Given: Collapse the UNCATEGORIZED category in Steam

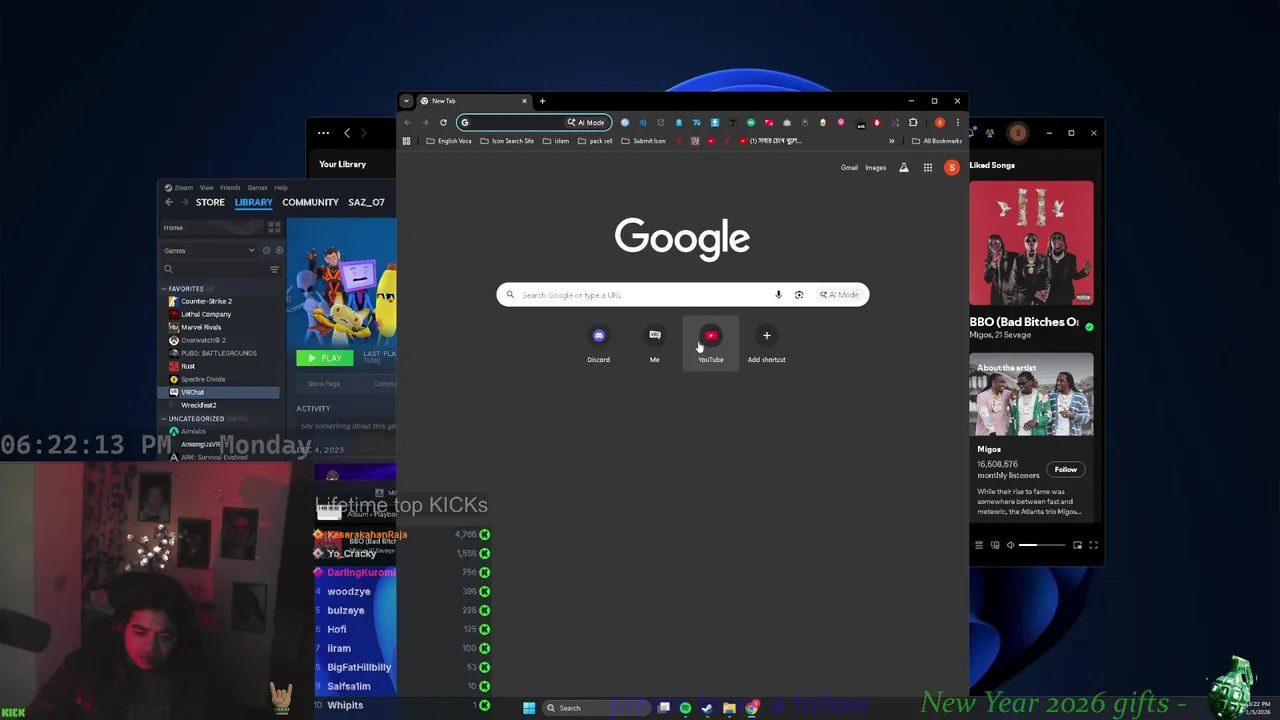Looking at the screenshot, I should pyautogui.click(x=164, y=419).
